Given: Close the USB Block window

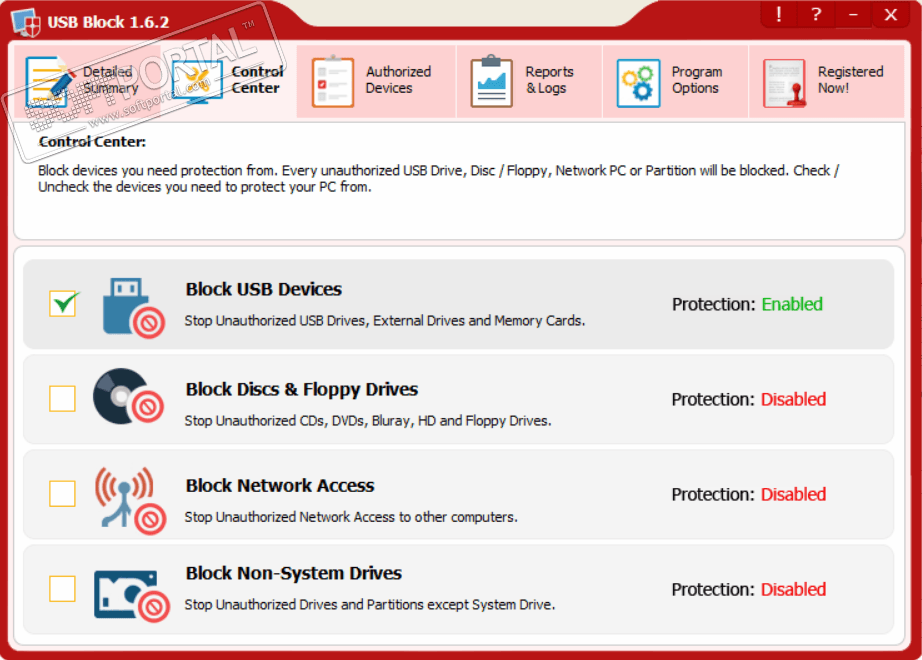Looking at the screenshot, I should tap(890, 14).
